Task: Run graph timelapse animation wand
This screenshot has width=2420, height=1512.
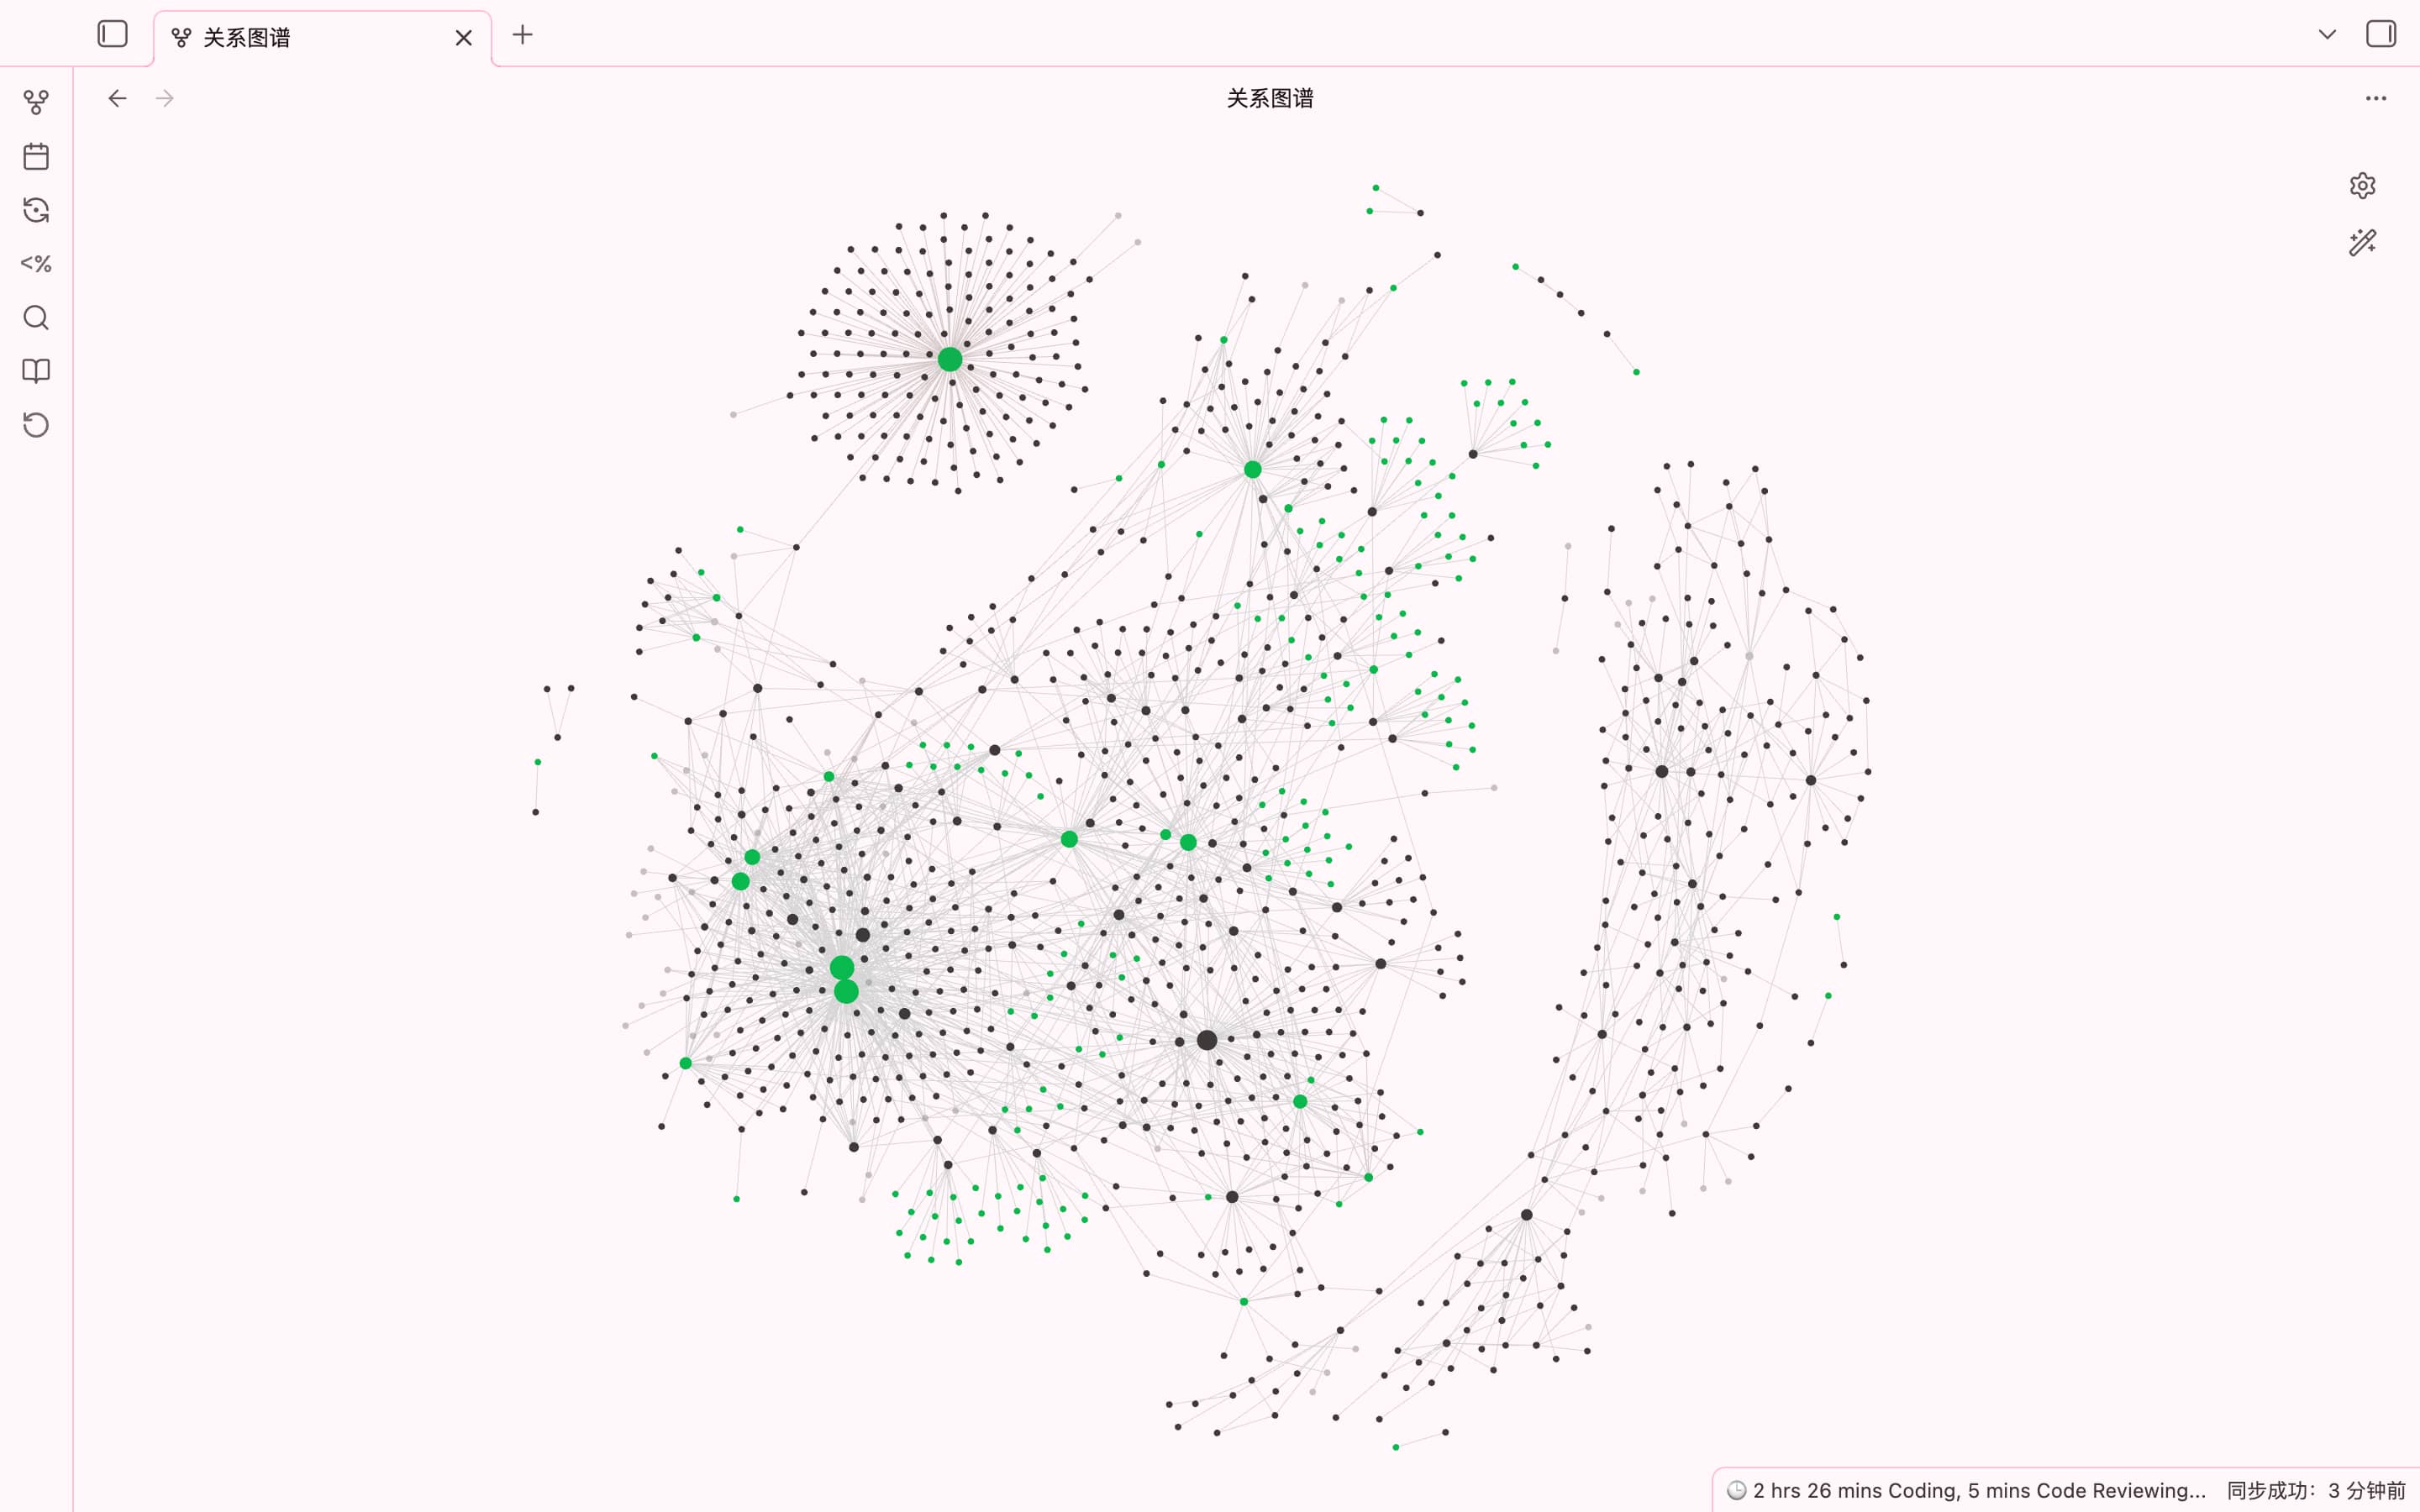Action: click(x=2362, y=243)
